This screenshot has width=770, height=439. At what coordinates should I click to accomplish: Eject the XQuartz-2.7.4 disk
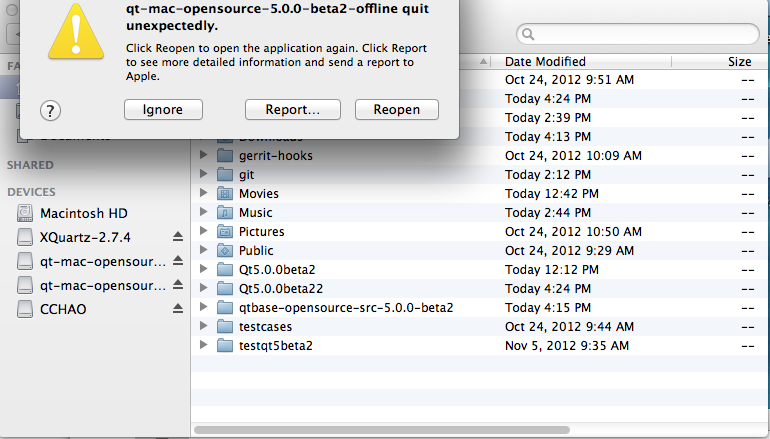coord(178,237)
